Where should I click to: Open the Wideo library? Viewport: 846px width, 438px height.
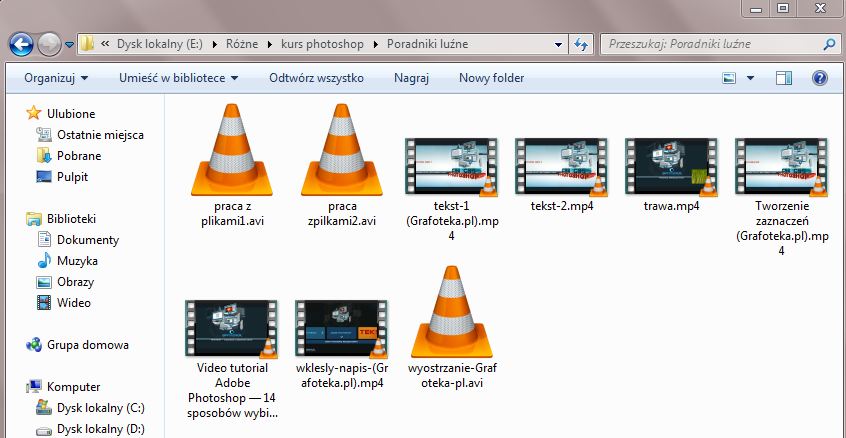pos(74,303)
